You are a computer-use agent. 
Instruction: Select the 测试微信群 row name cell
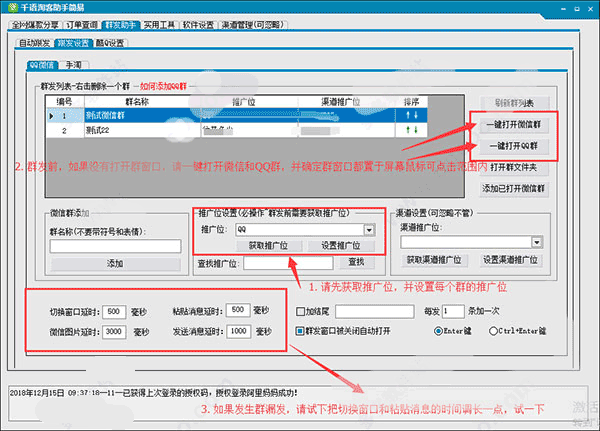142,115
